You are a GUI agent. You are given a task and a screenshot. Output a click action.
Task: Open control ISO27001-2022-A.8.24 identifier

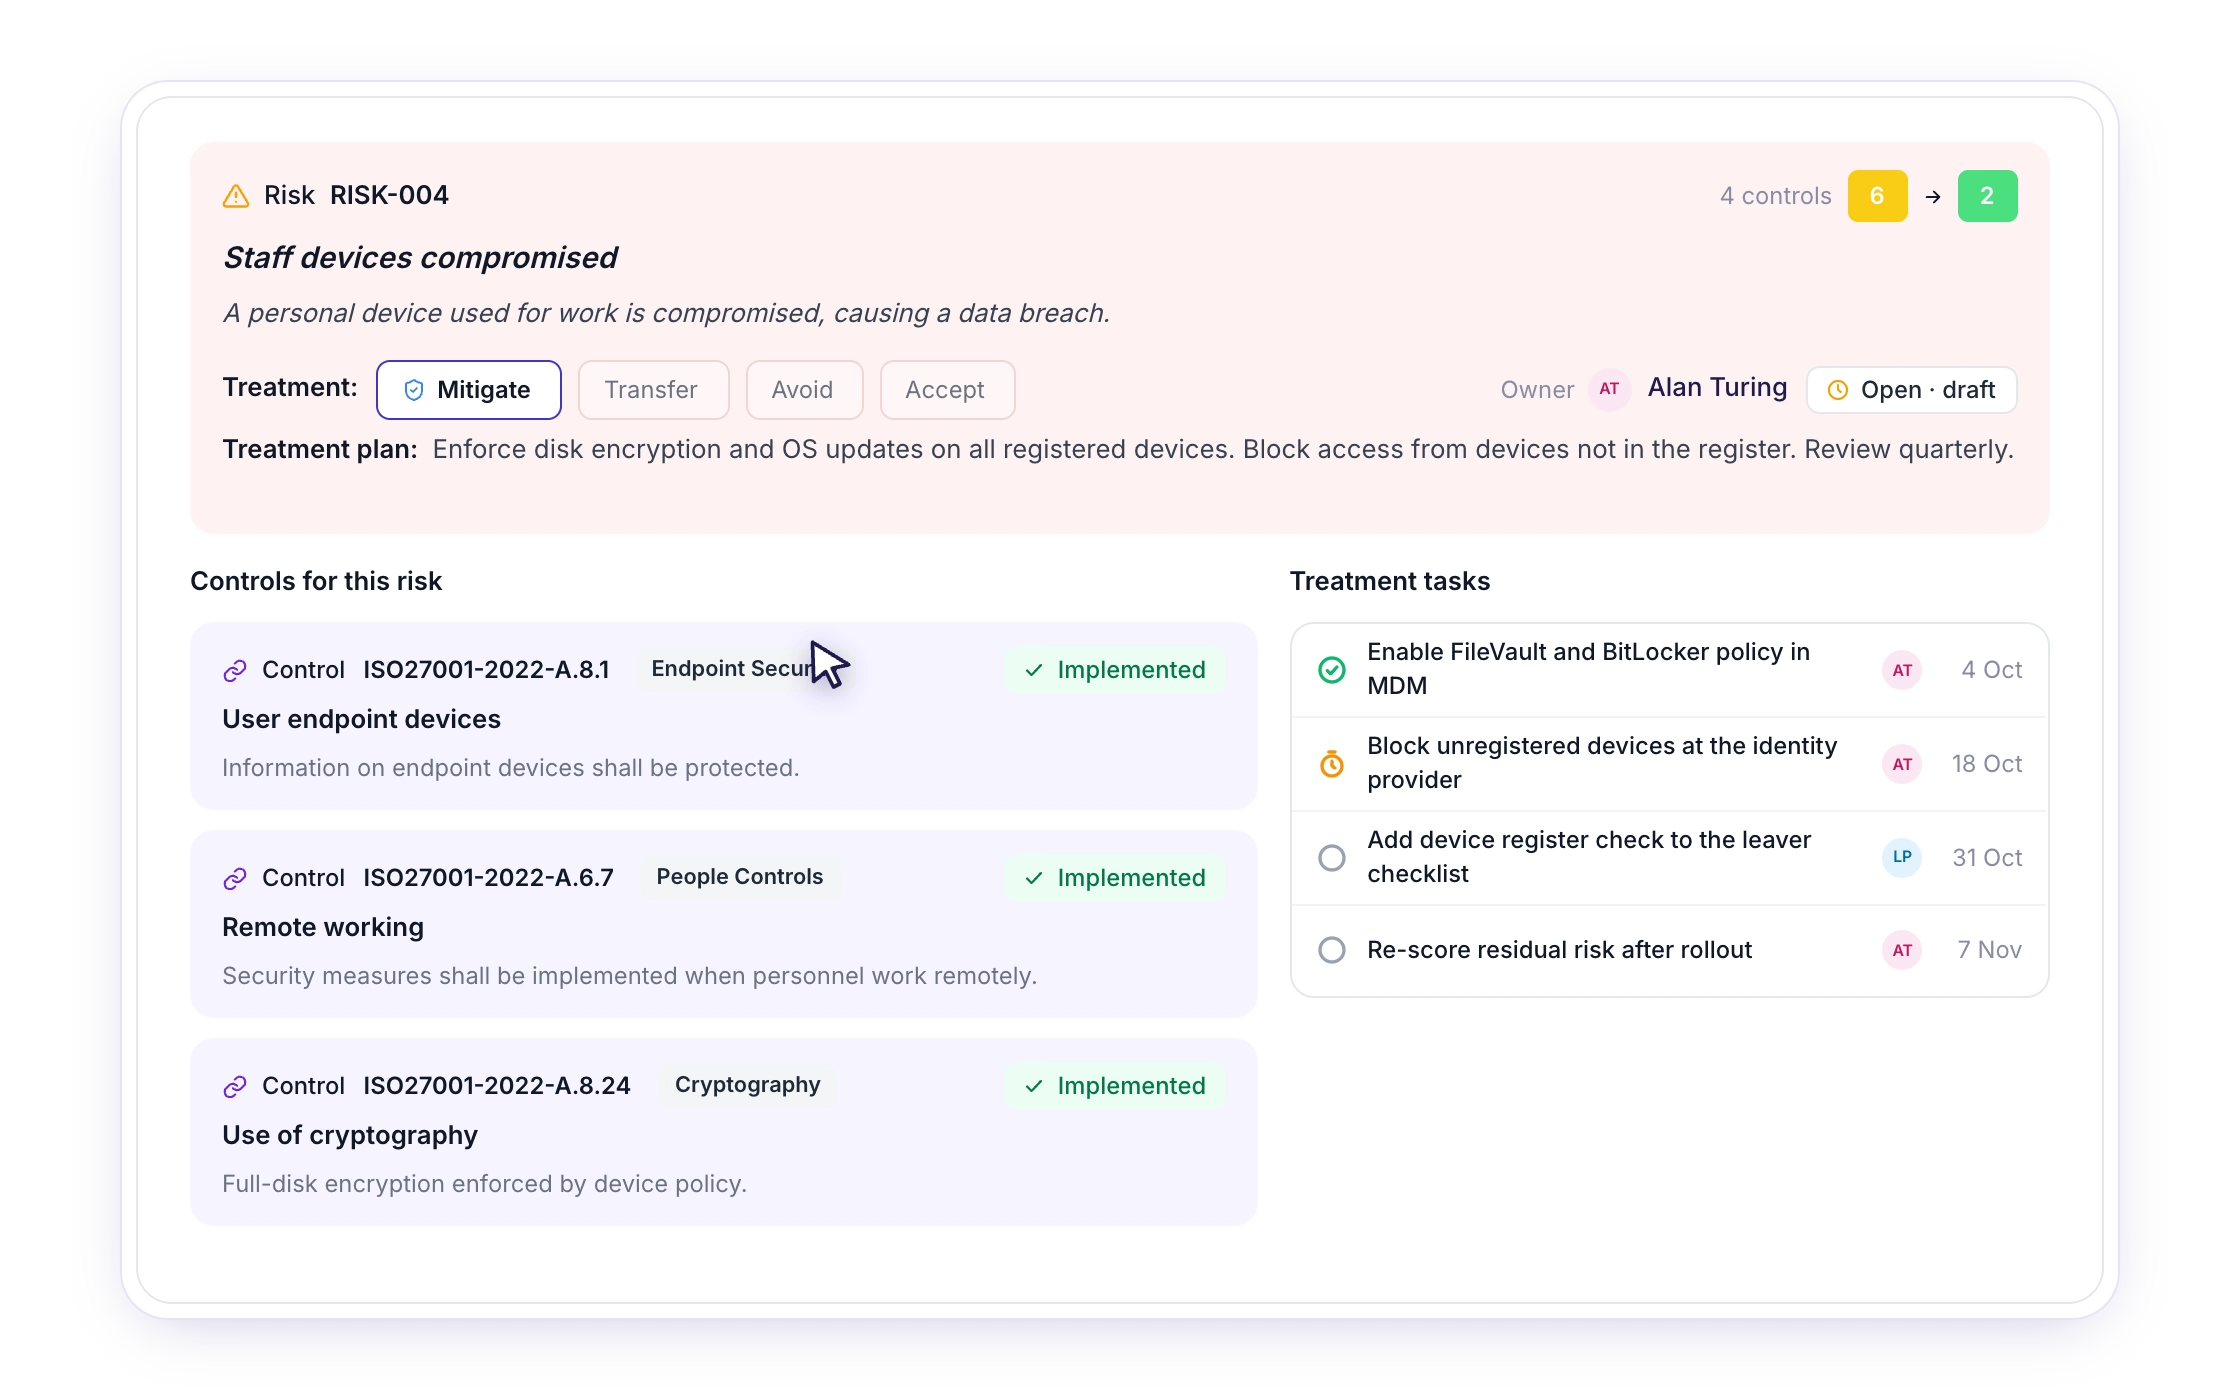[x=497, y=1086]
